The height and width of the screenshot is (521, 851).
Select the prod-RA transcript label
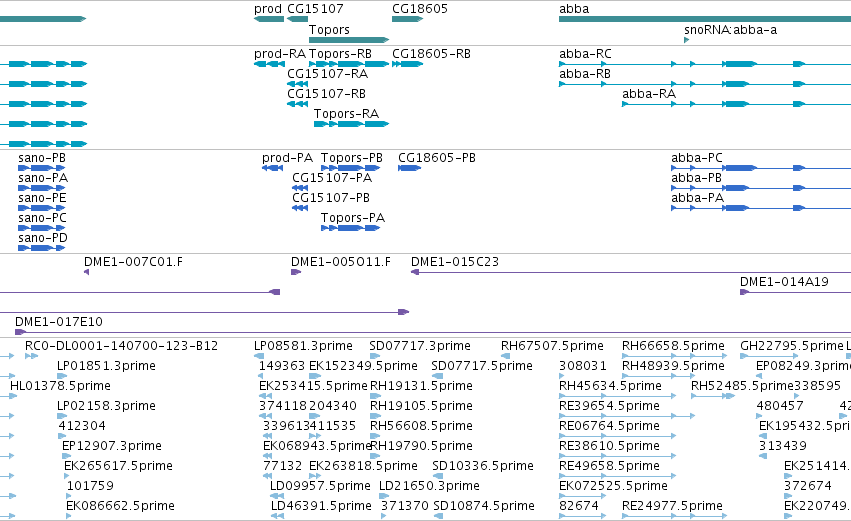tap(279, 54)
